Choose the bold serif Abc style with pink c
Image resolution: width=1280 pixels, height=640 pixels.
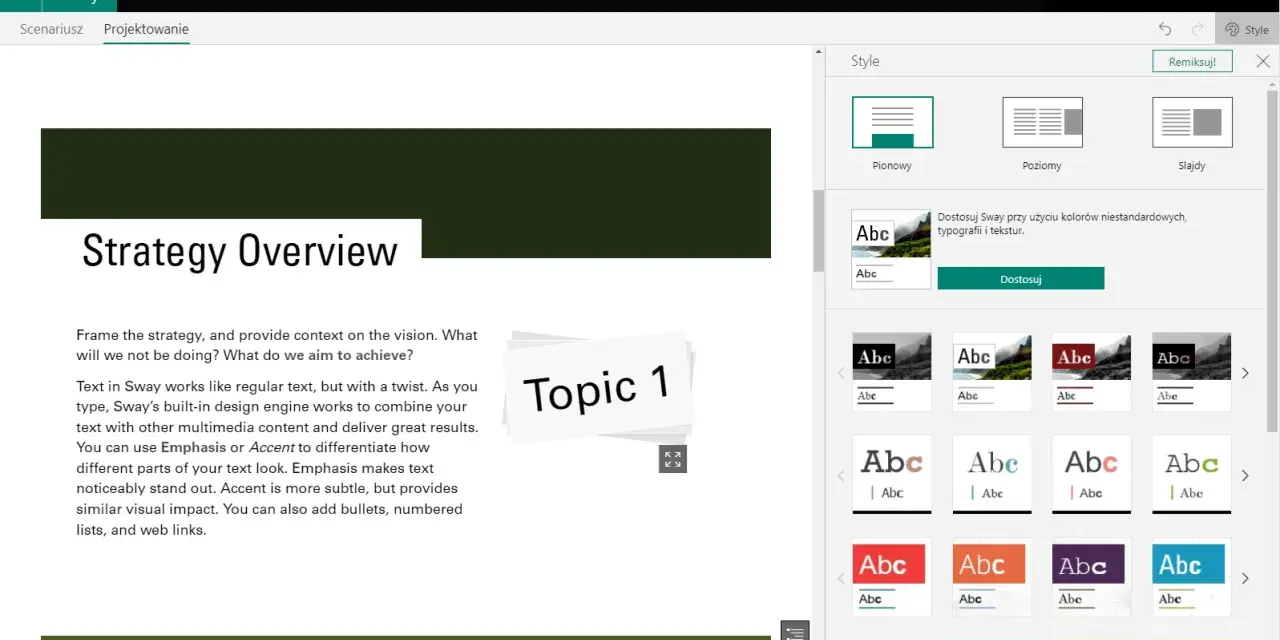(x=892, y=474)
